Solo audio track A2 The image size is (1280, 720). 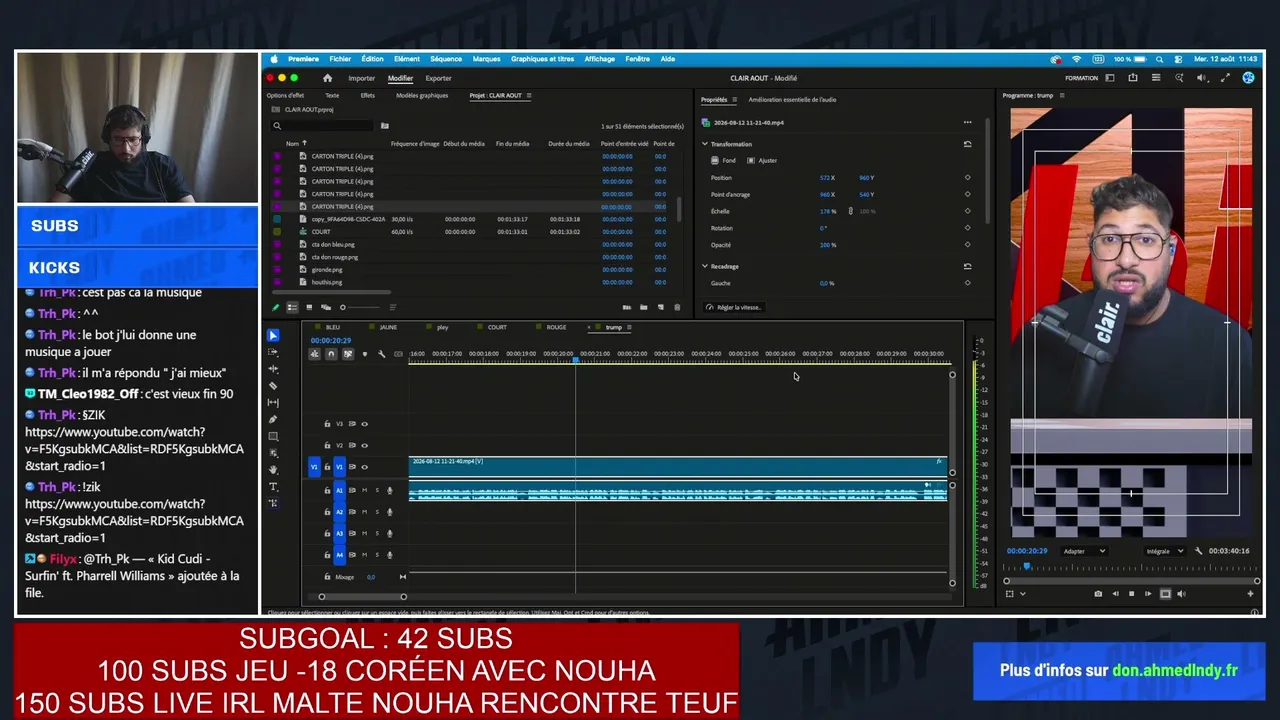pos(377,512)
